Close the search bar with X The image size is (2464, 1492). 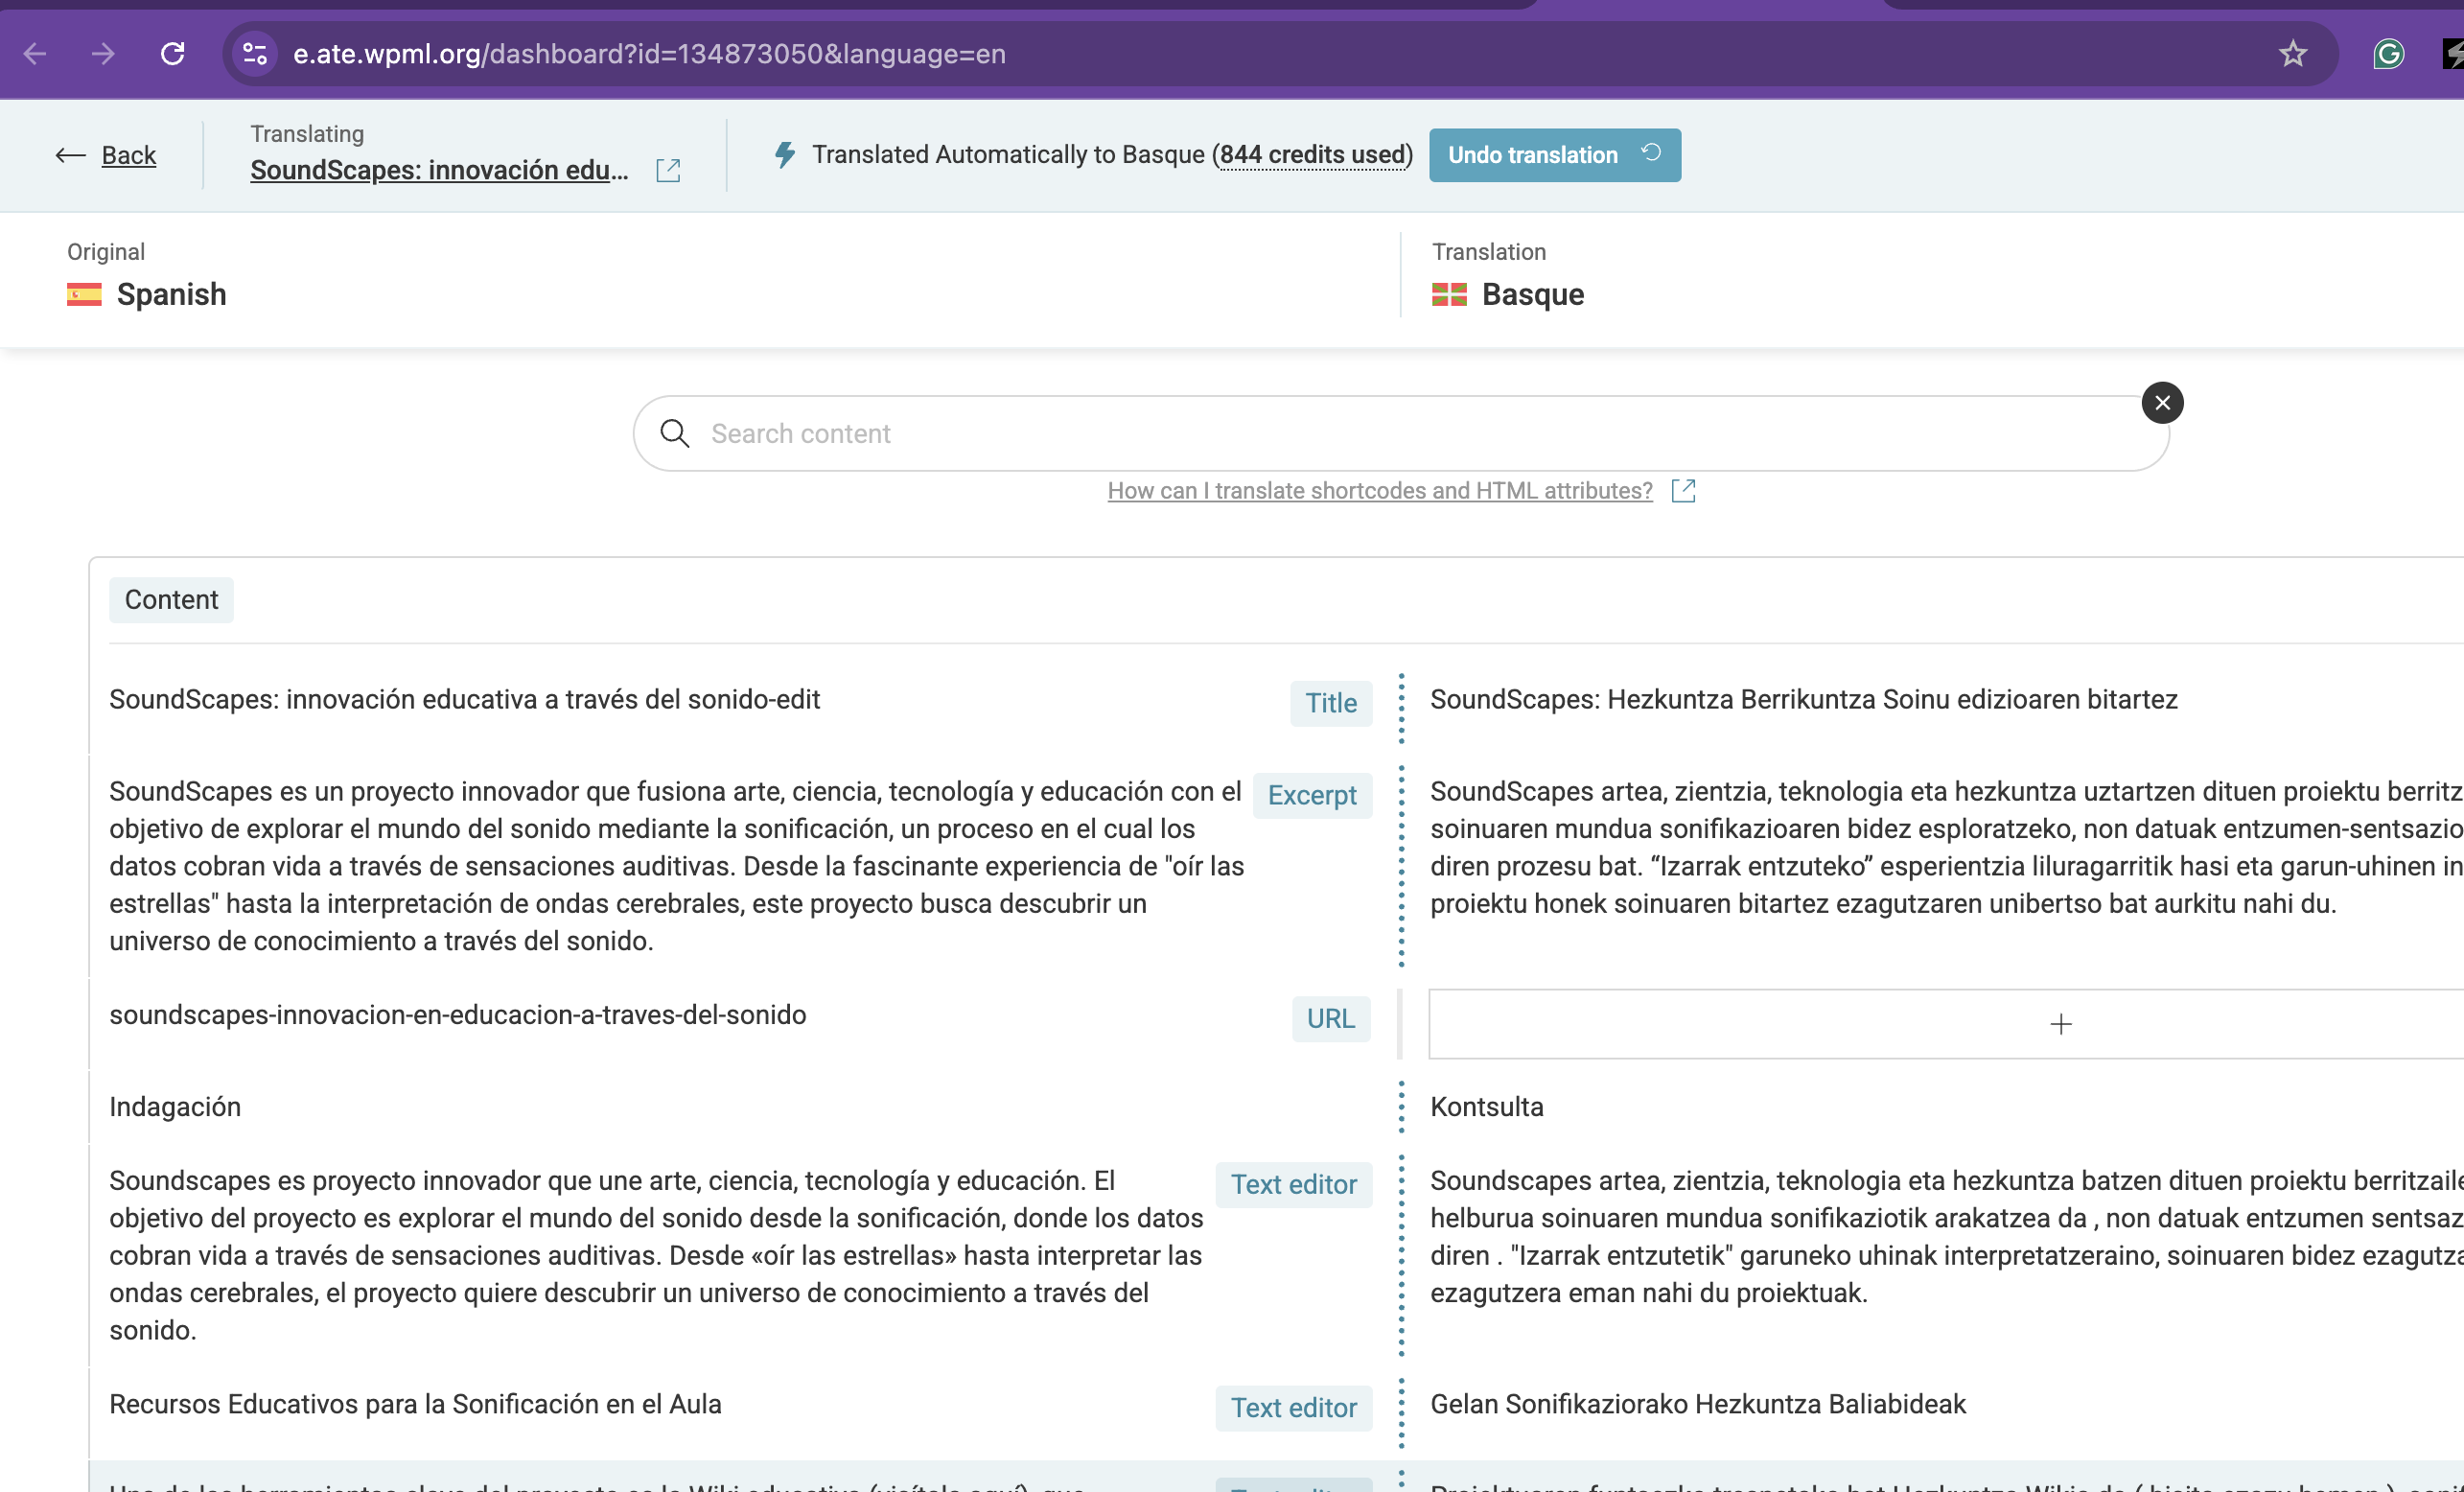click(2162, 403)
